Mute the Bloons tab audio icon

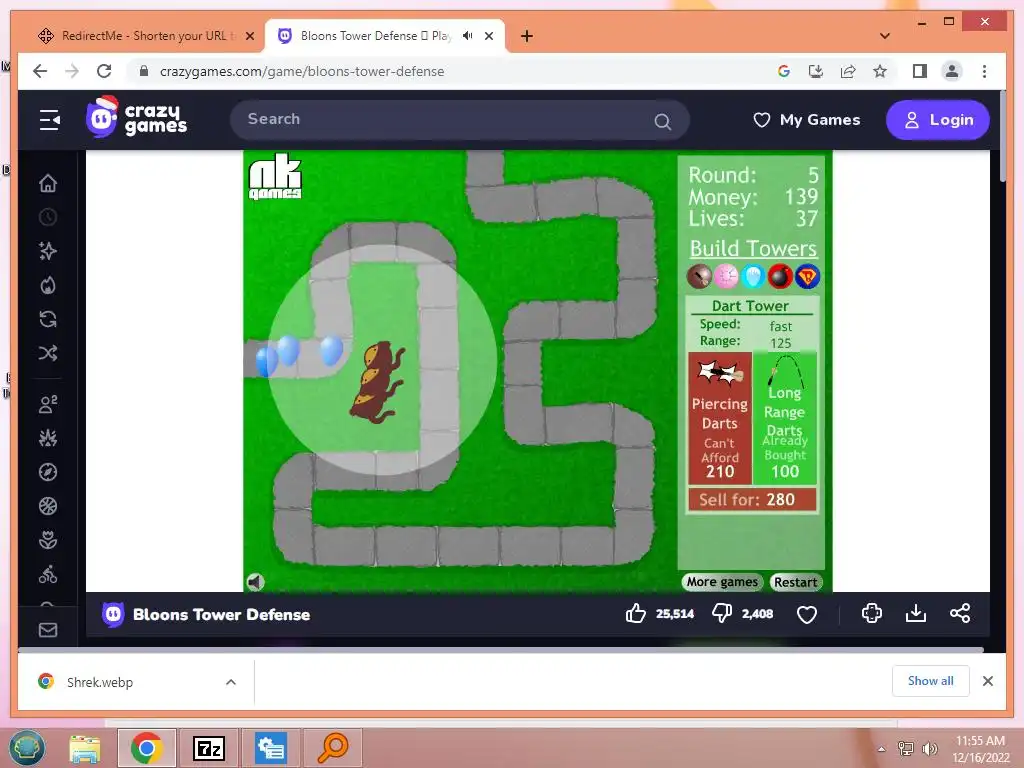[468, 36]
